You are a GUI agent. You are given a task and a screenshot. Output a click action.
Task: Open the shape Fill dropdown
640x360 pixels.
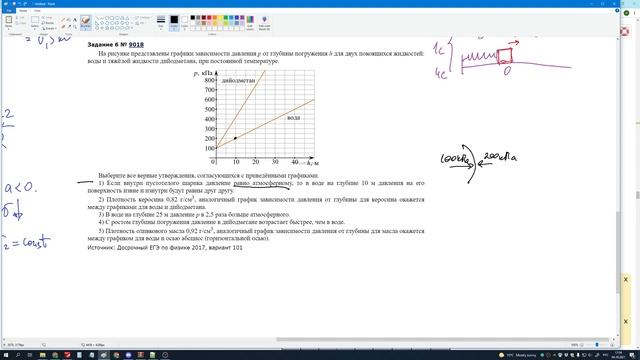tap(139, 23)
